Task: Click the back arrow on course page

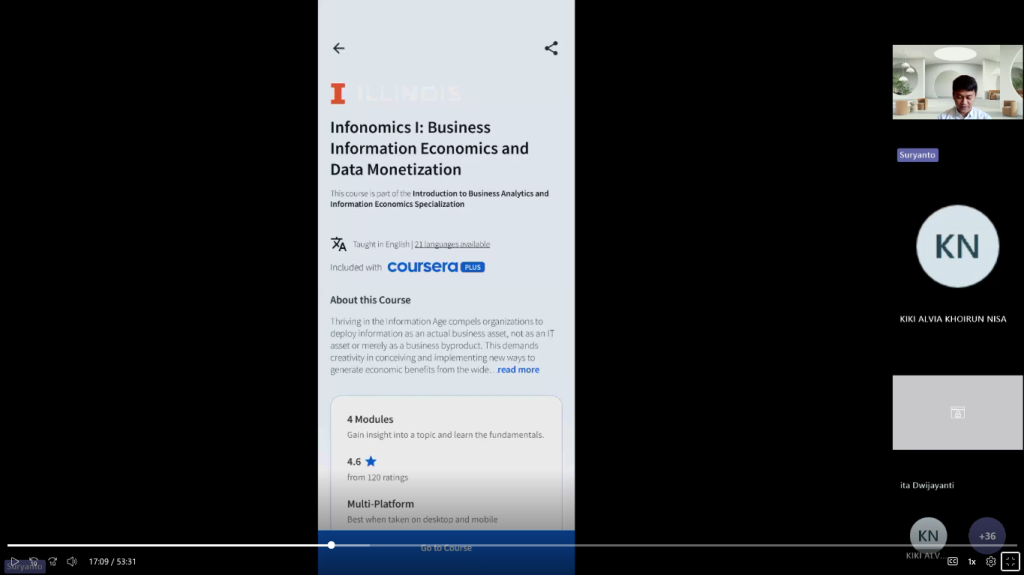Action: coord(338,48)
